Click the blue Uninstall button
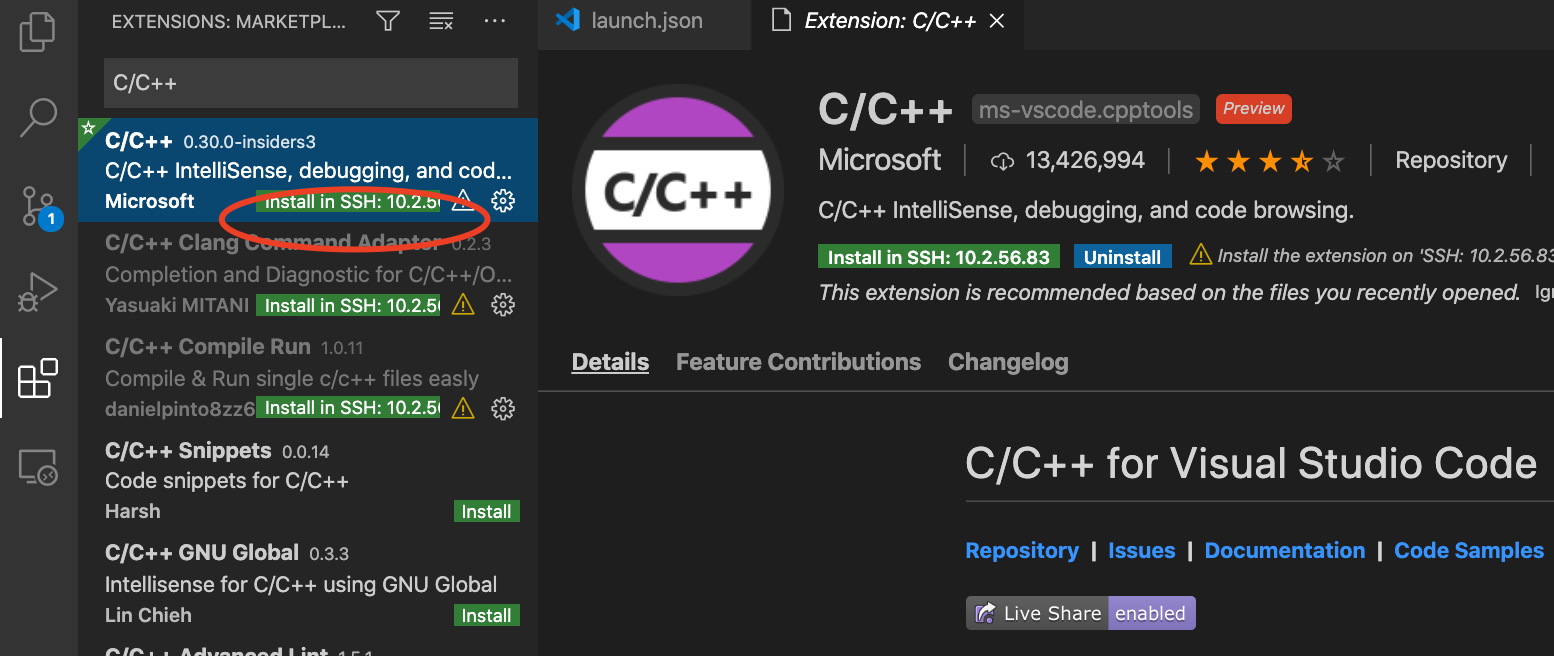Screen dimensions: 1554x656 1122,257
